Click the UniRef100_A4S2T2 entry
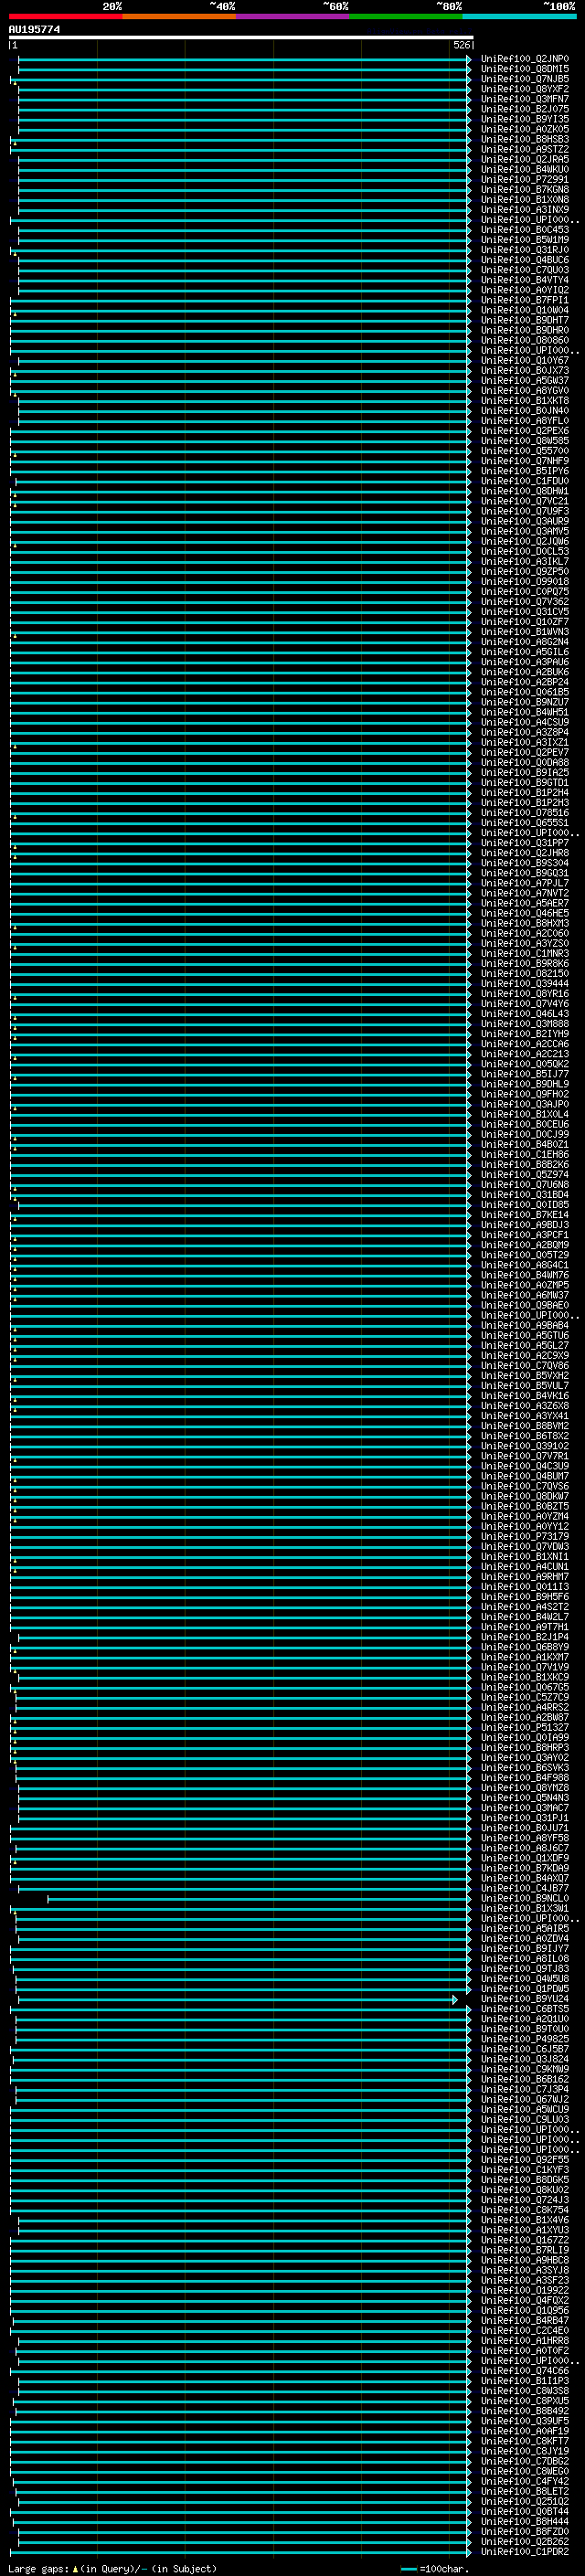 (525, 1606)
